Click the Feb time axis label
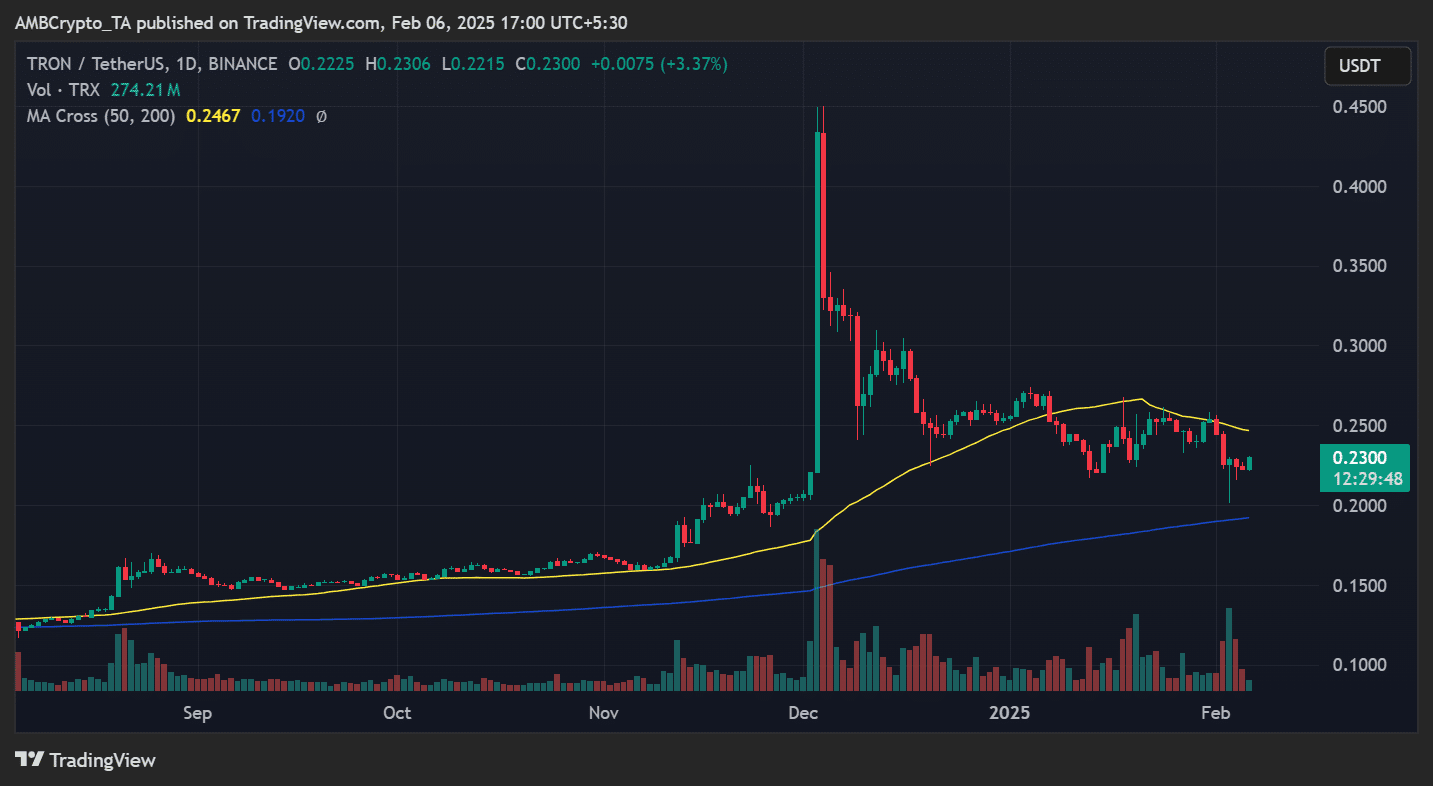 (x=1214, y=713)
